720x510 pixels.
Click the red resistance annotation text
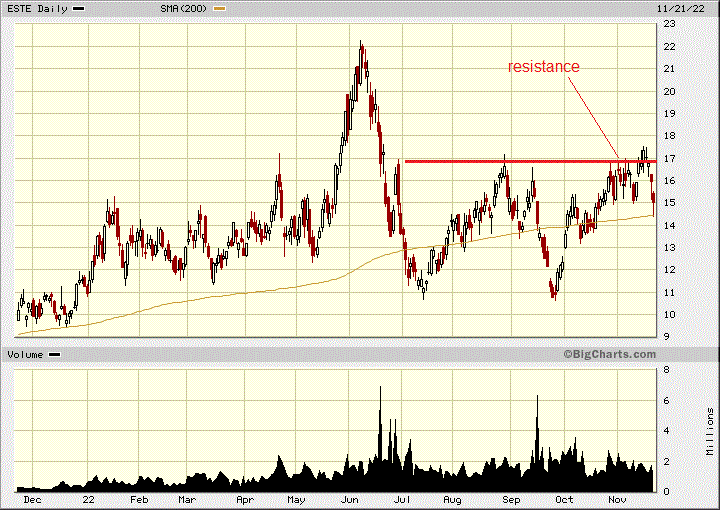[x=544, y=67]
